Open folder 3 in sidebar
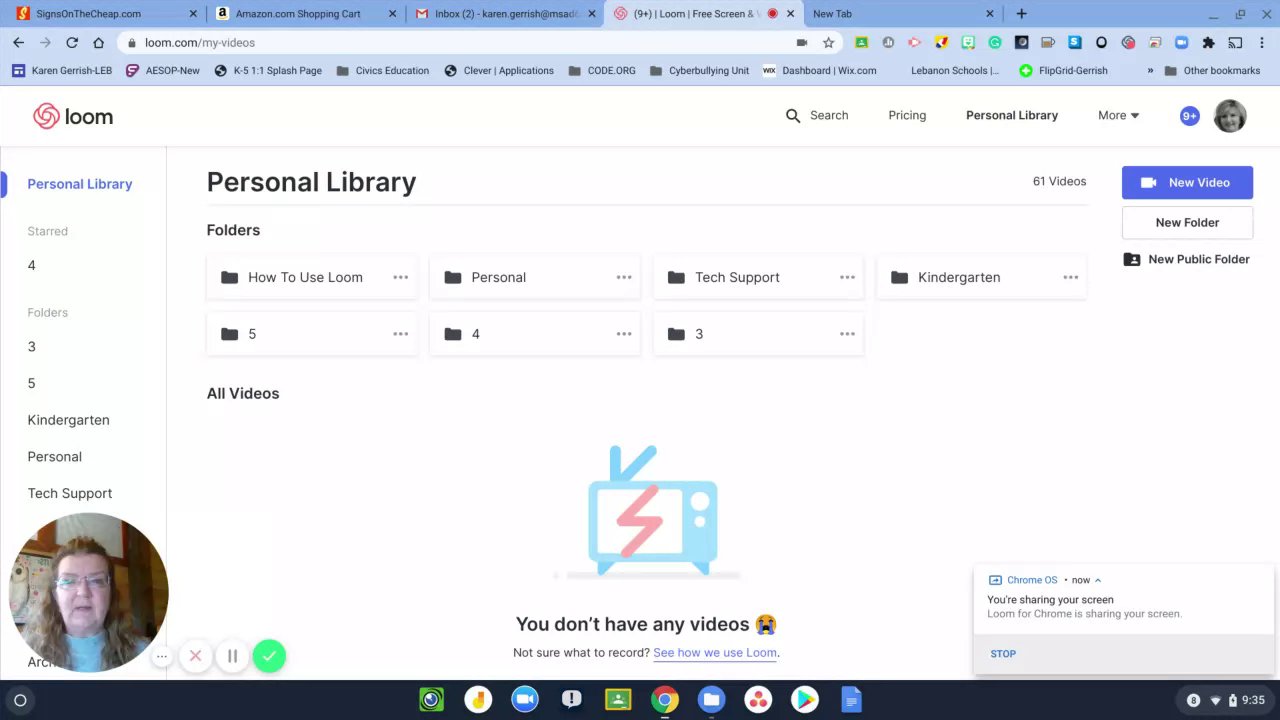This screenshot has height=720, width=1280. coord(32,346)
